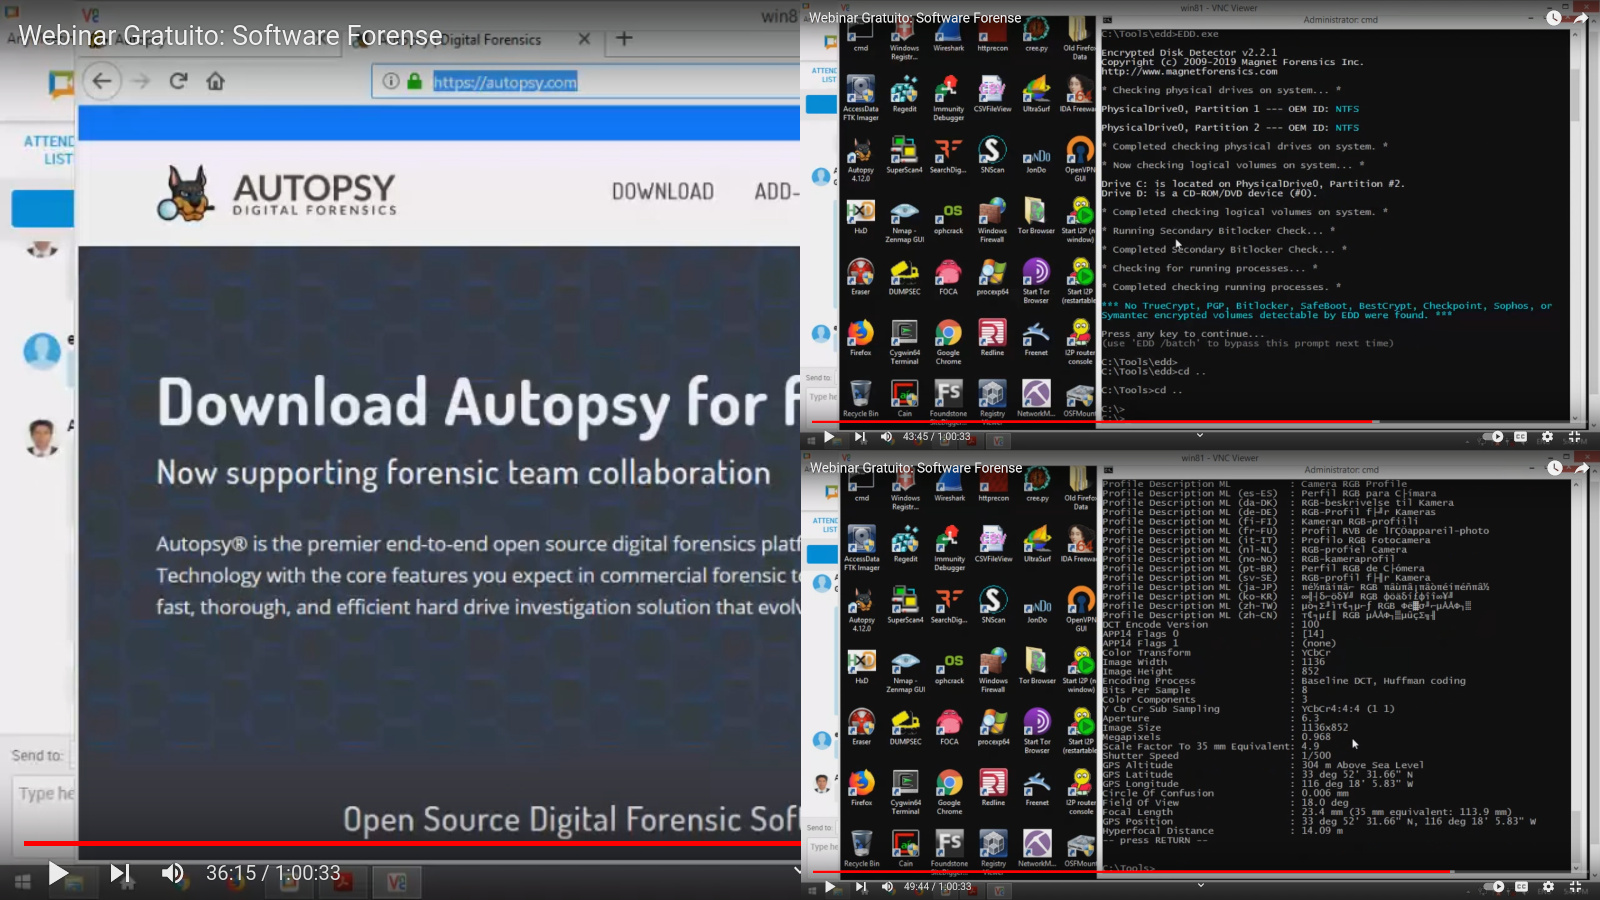This screenshot has height=900, width=1600.
Task: Click the browser back arrow beside autopsy.com
Action: point(102,81)
